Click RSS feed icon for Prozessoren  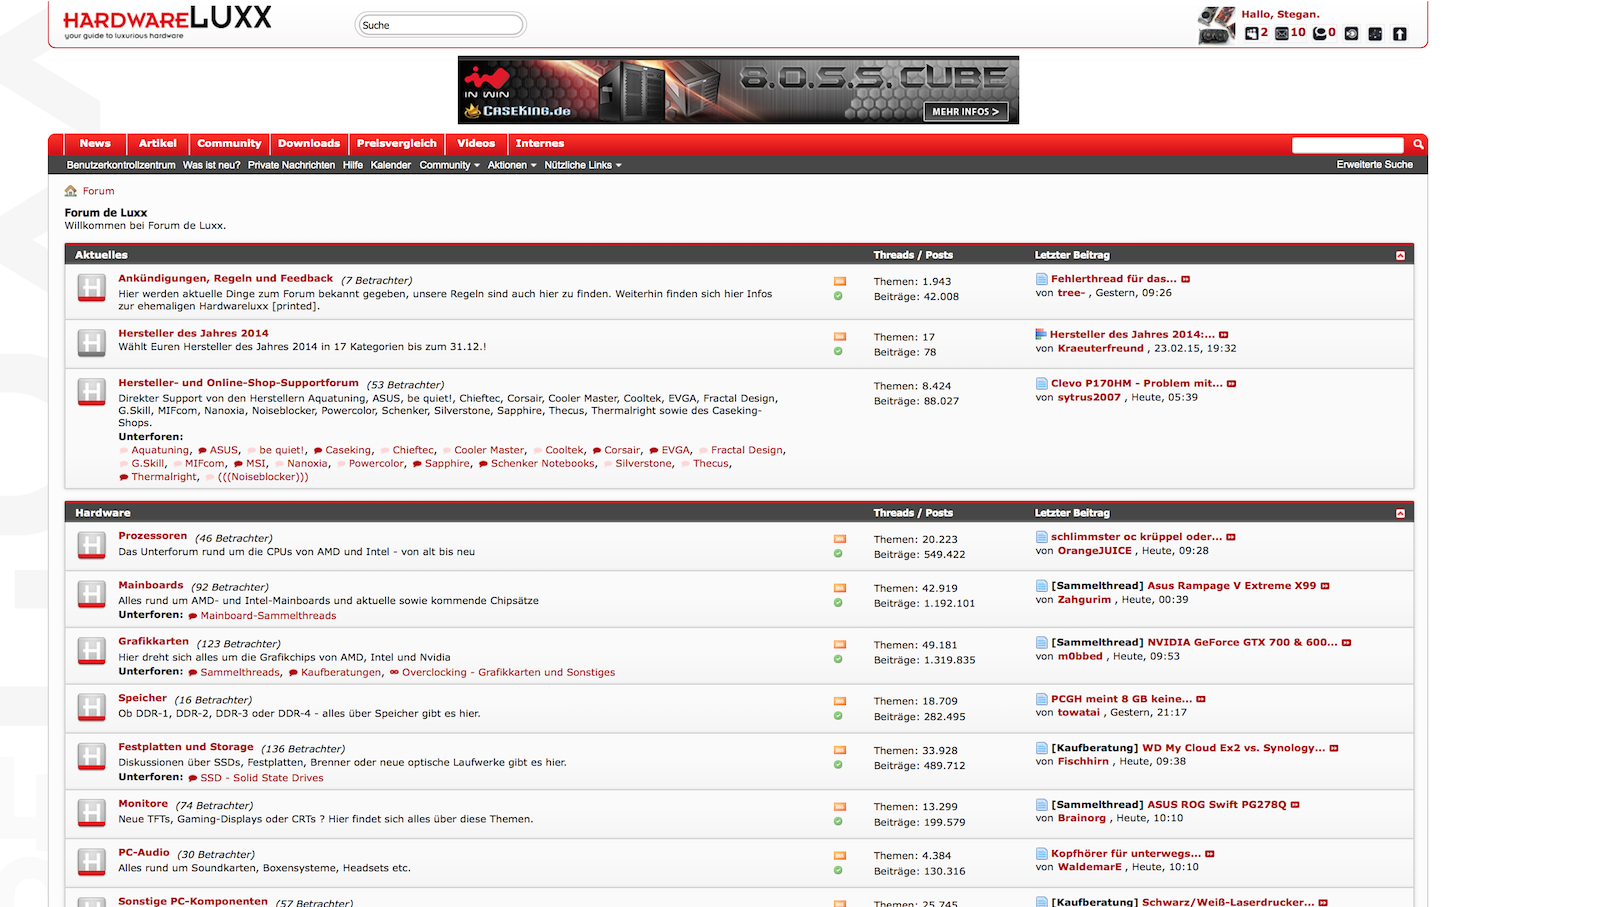pyautogui.click(x=839, y=539)
